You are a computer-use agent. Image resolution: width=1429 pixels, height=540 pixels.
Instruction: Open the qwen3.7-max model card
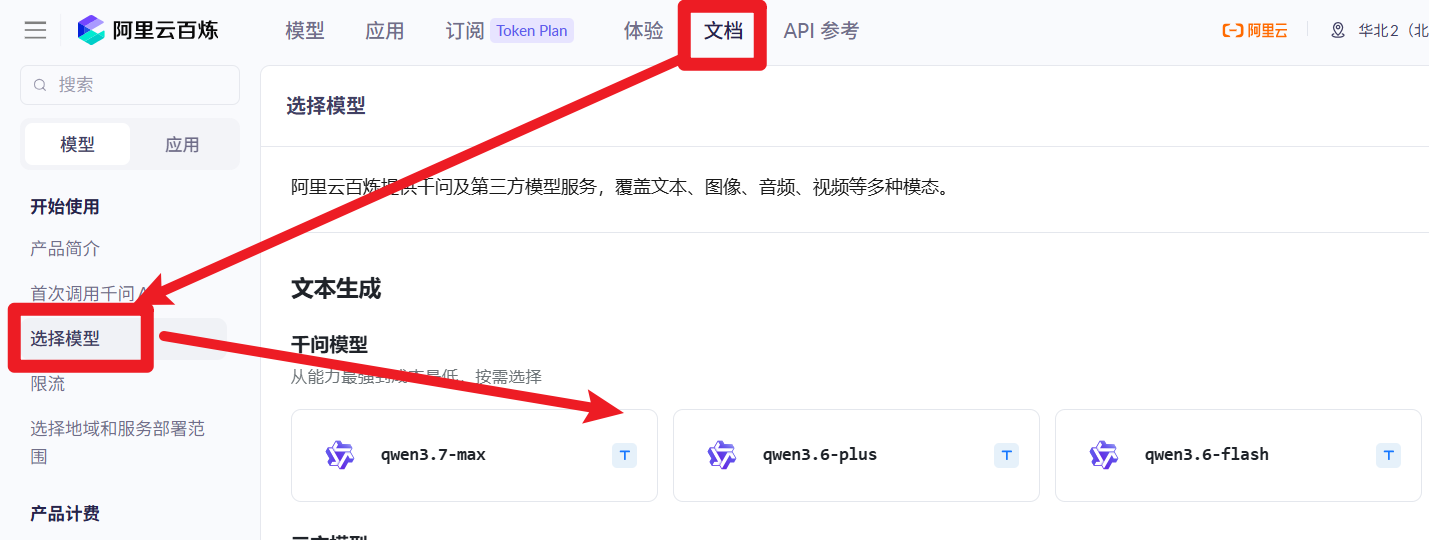coord(474,455)
